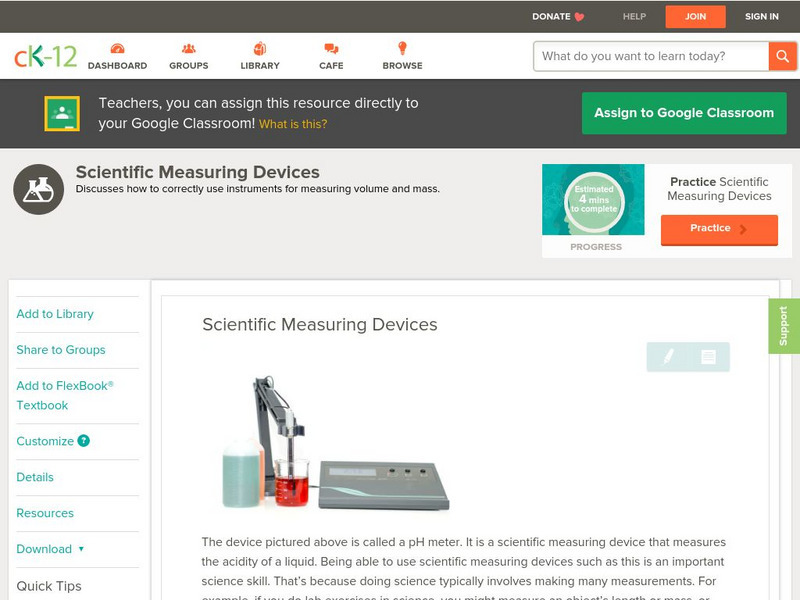
Task: Start the orange Practice button
Action: [x=718, y=229]
